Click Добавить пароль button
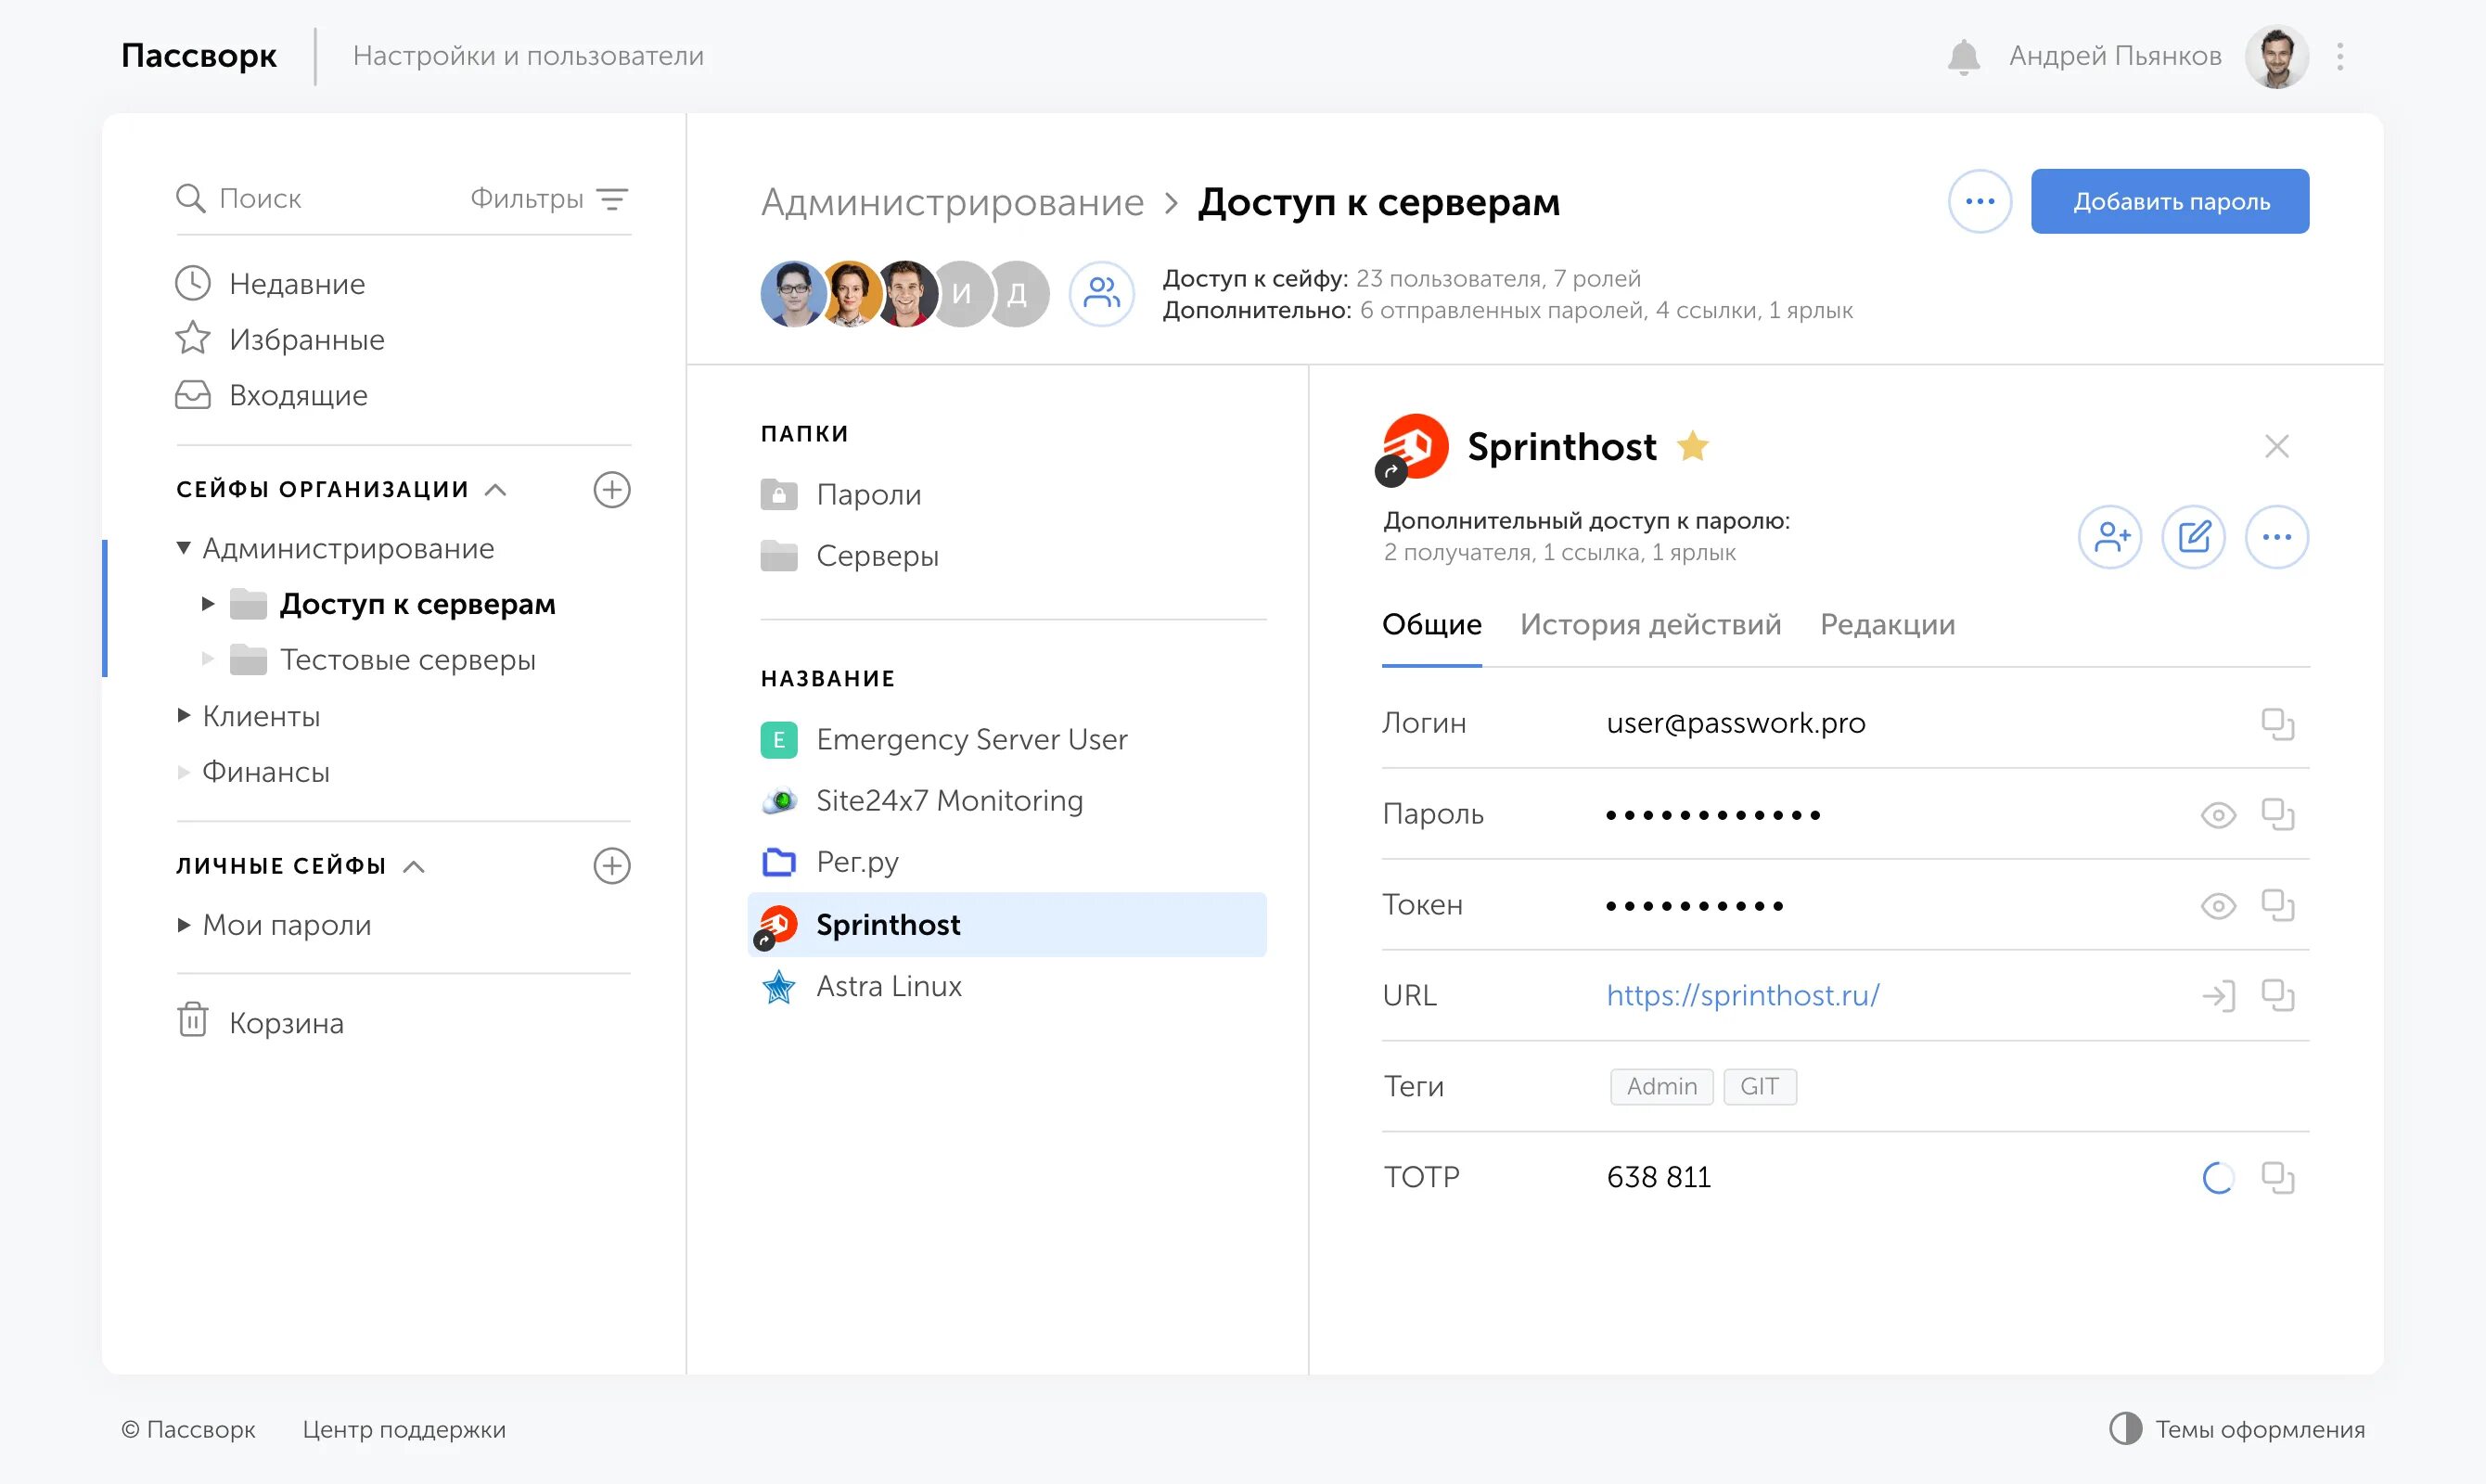 pos(2169,201)
